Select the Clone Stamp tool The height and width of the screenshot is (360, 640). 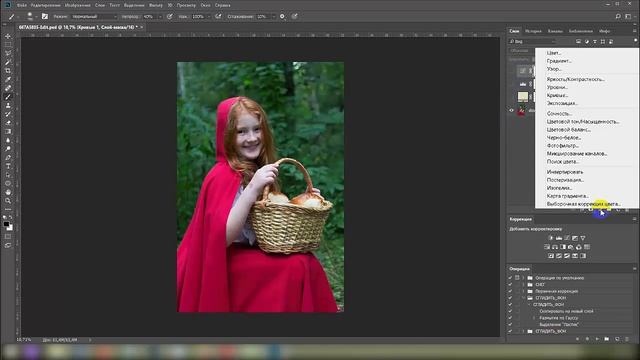[8, 105]
